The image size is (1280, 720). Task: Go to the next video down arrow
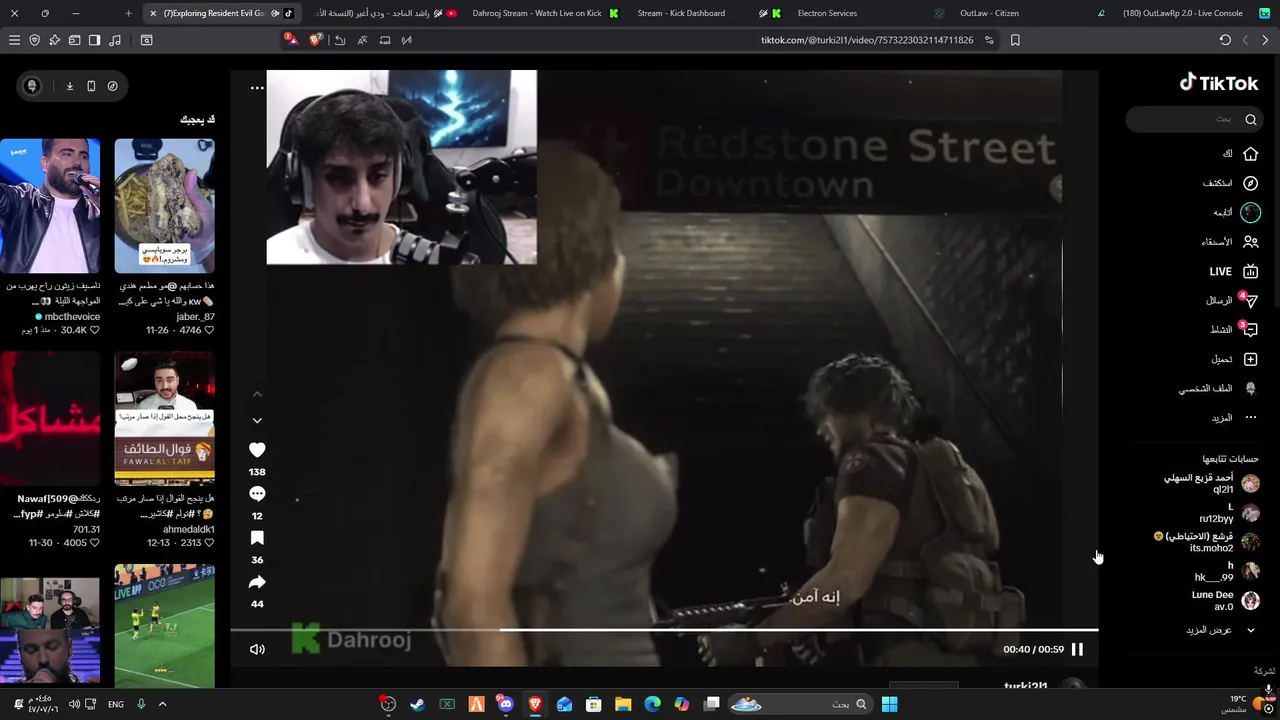(x=257, y=421)
